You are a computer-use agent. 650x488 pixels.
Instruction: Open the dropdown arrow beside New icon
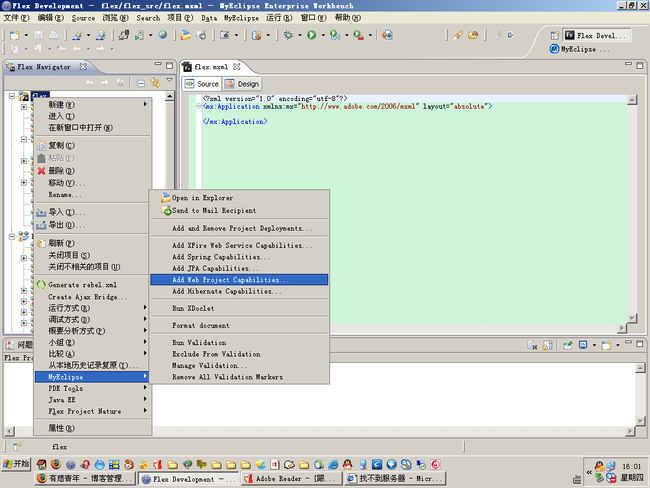pyautogui.click(x=26, y=35)
